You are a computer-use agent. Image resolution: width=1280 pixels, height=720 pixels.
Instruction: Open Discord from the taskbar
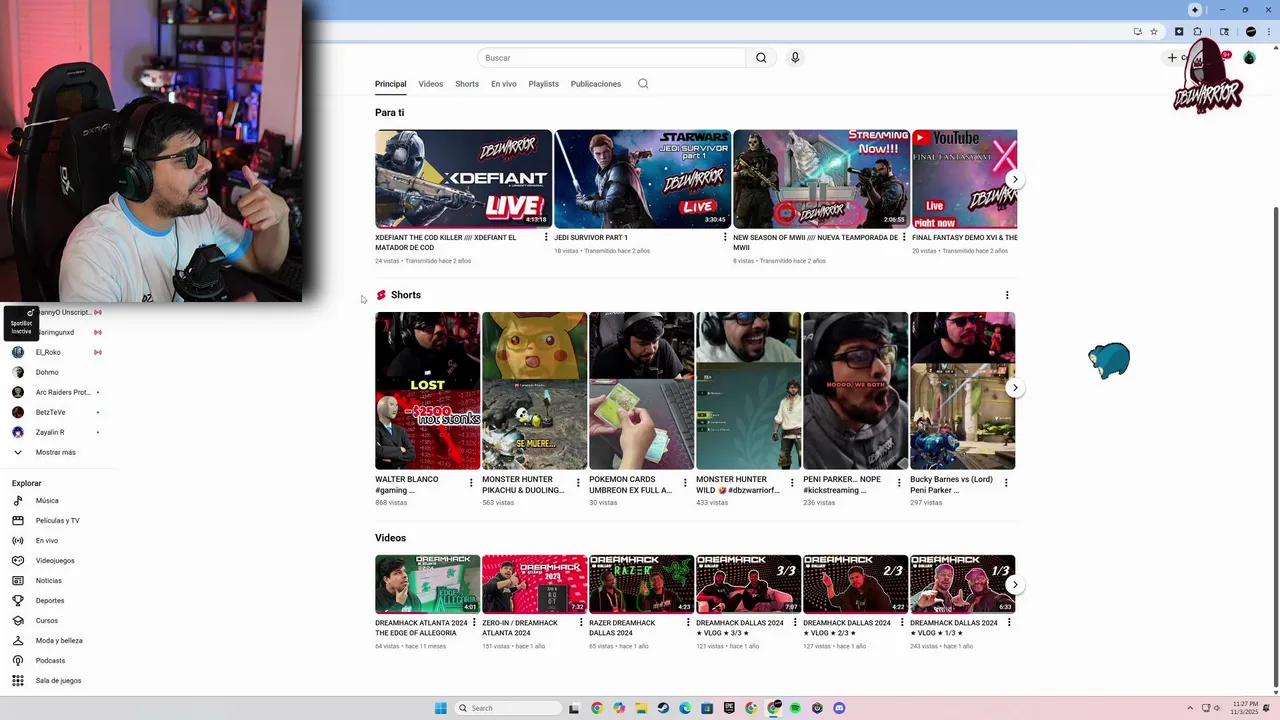[x=839, y=708]
